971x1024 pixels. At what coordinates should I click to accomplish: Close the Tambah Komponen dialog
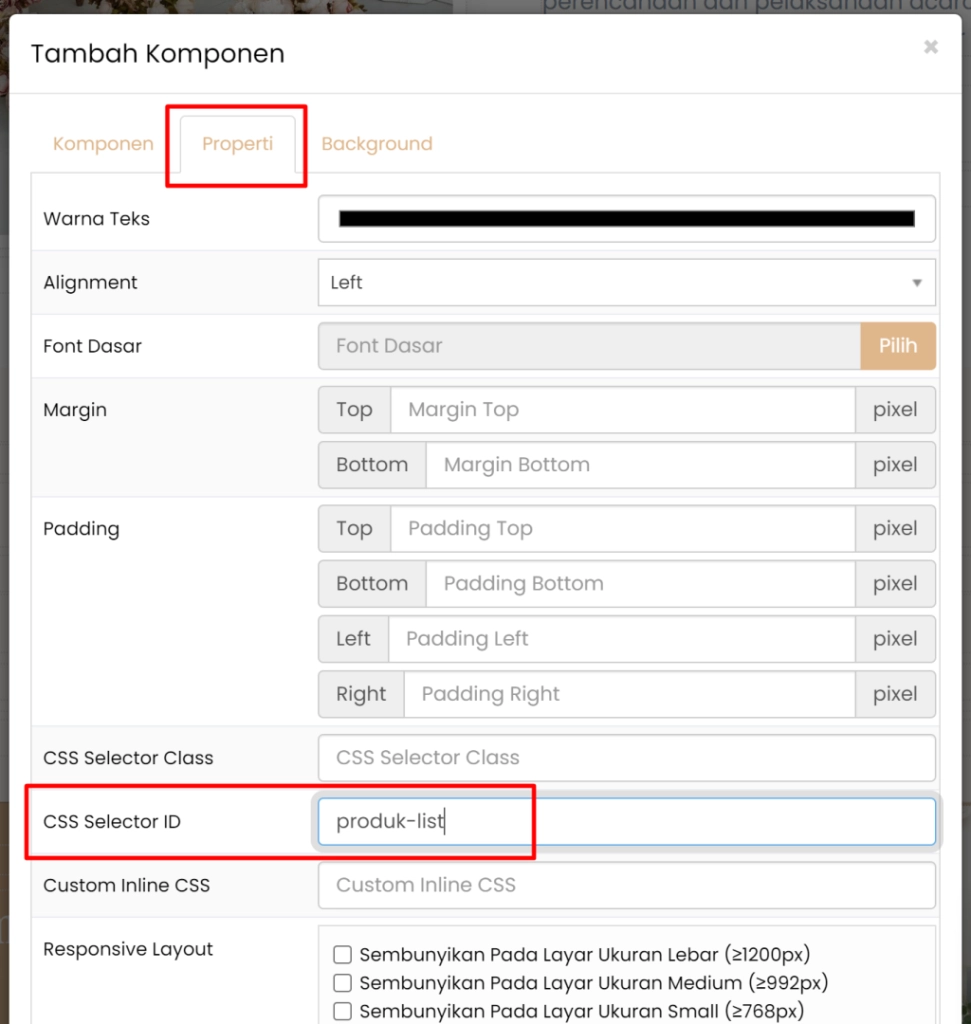click(931, 47)
